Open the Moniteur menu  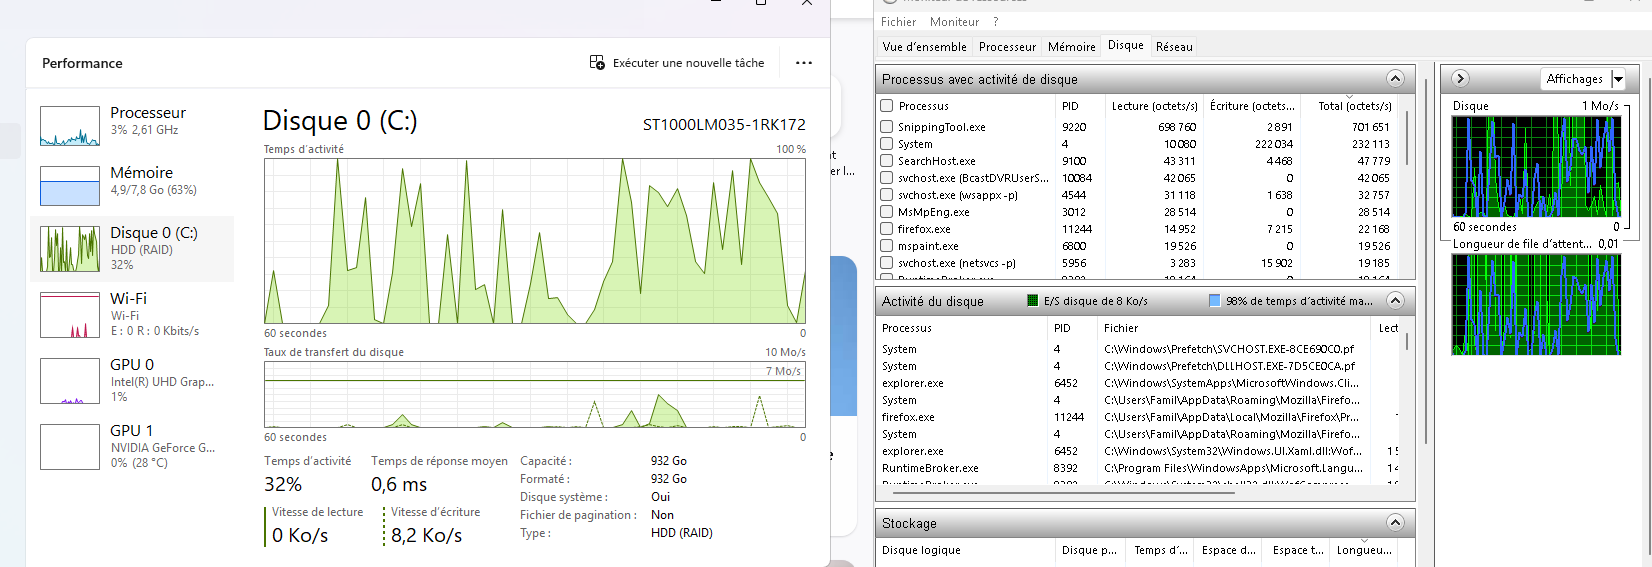point(954,22)
